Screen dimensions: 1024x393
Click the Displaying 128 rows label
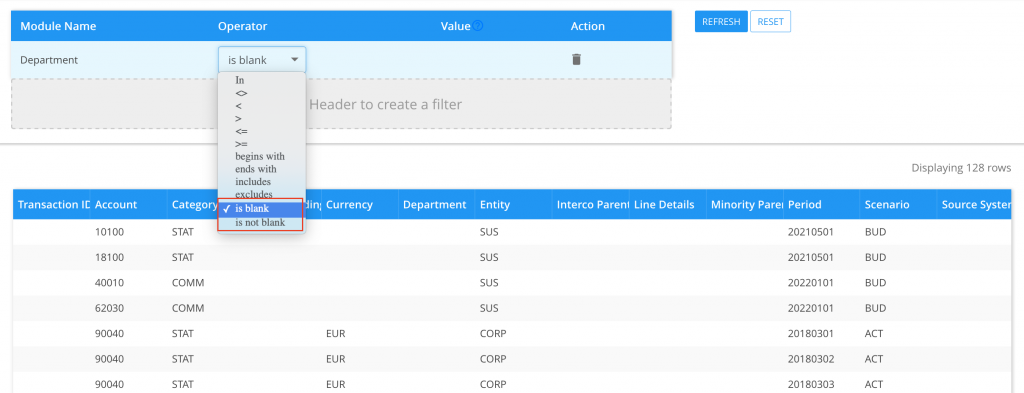(961, 168)
